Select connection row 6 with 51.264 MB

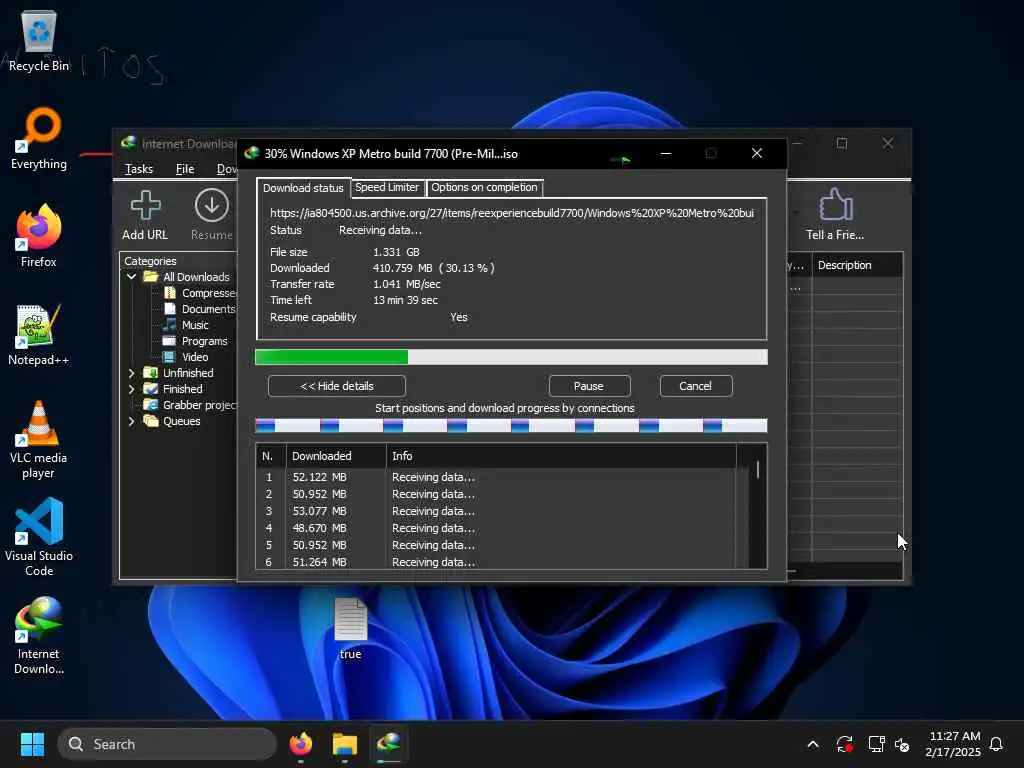click(x=496, y=562)
